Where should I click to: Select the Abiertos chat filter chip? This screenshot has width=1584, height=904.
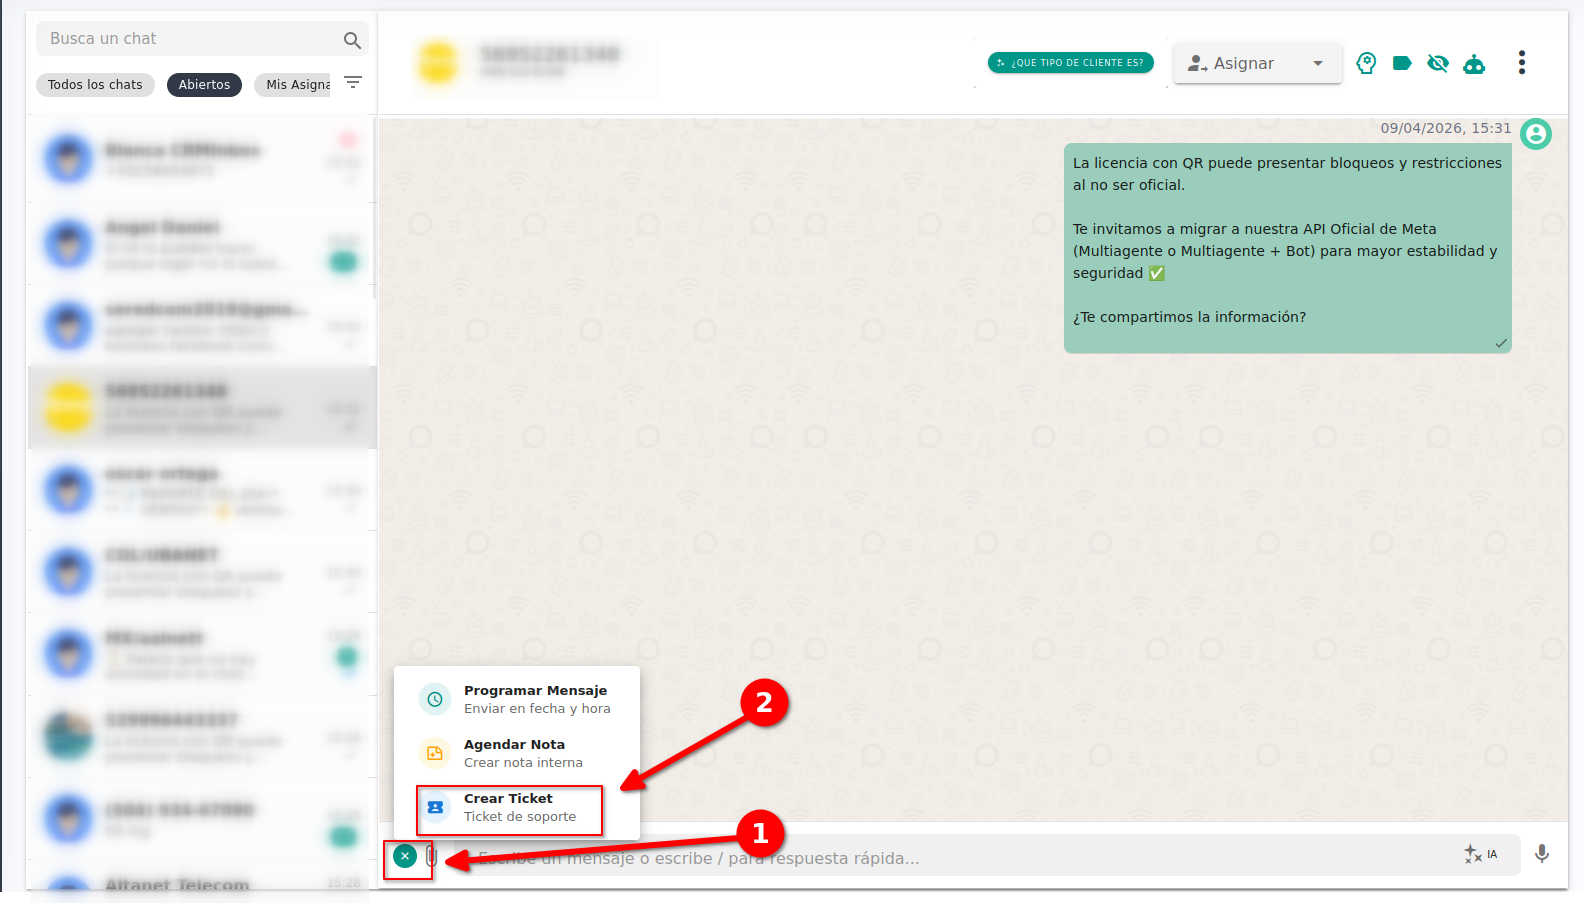tap(204, 85)
